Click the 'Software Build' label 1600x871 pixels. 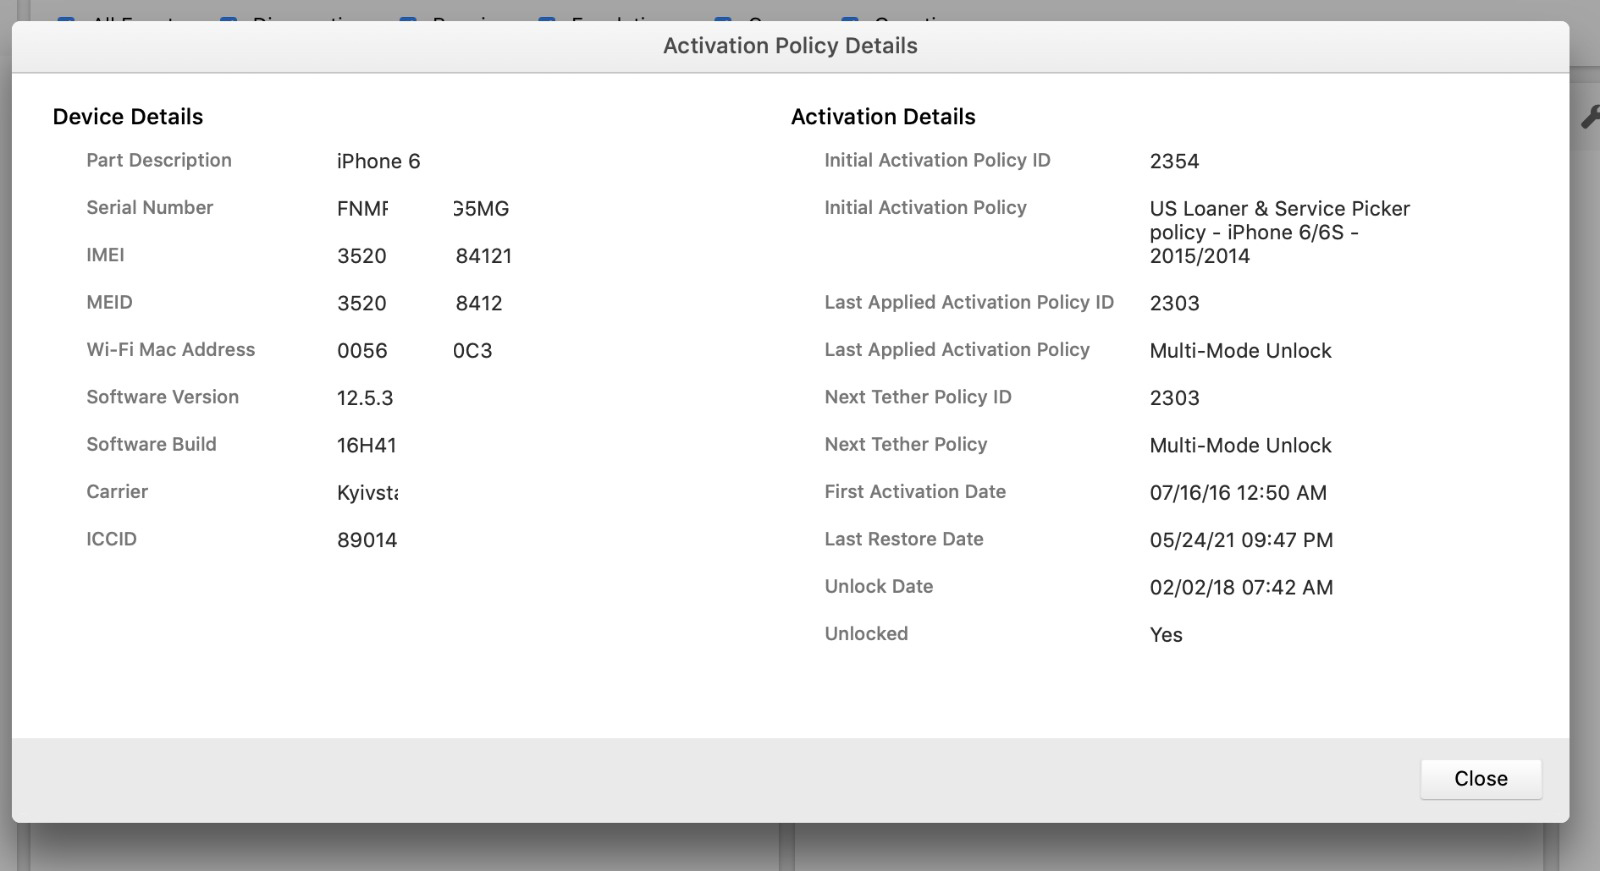[151, 444]
